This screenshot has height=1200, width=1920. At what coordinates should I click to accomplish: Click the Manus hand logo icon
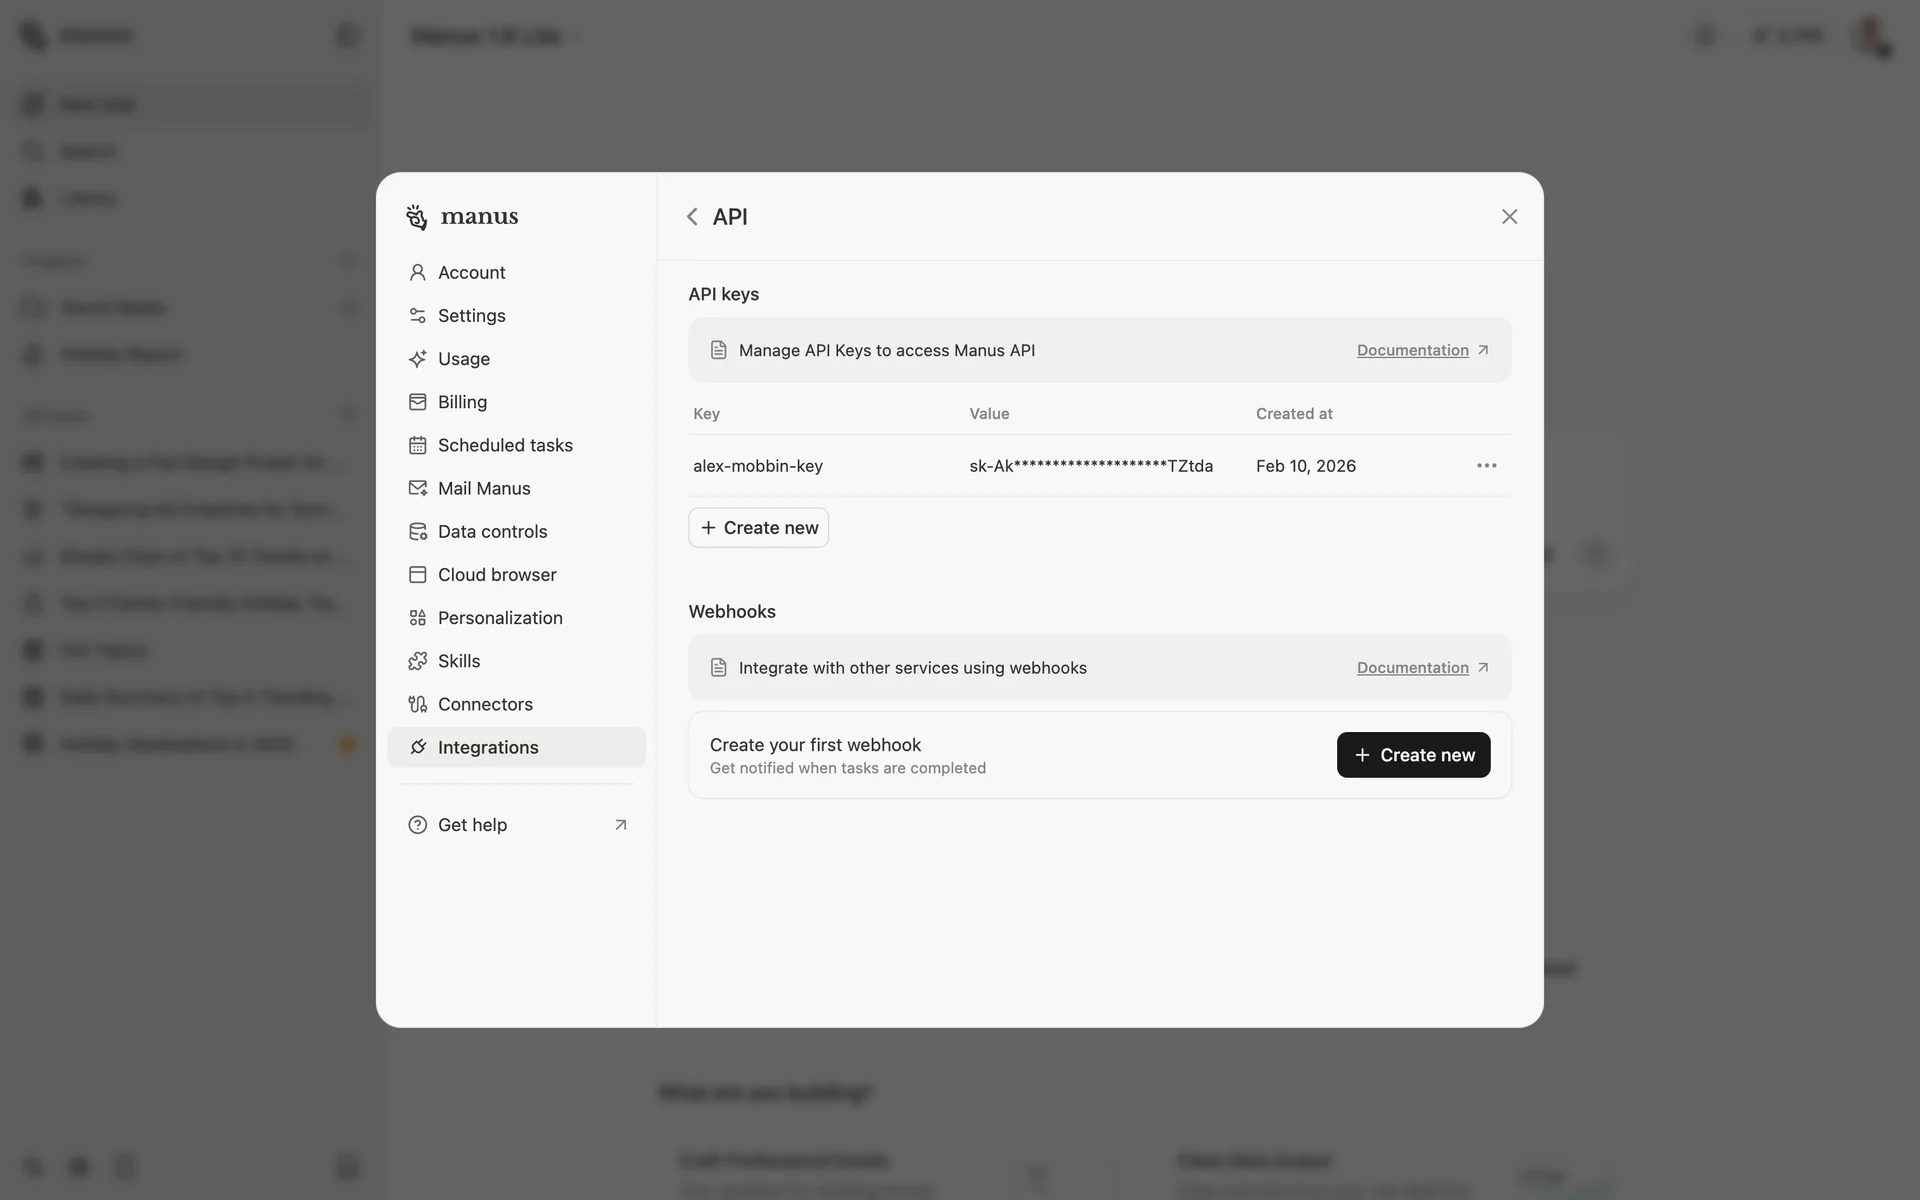pos(417,217)
